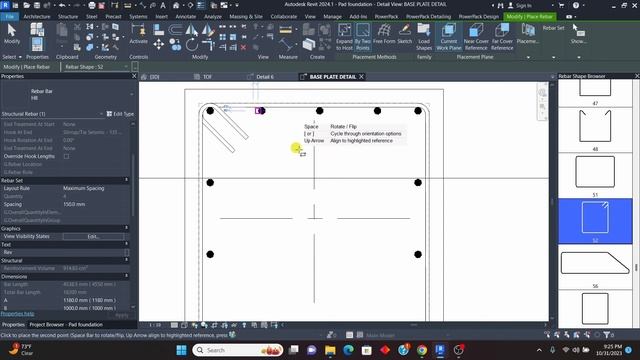Image resolution: width=640 pixels, height=360 pixels.
Task: Click the Align tool icon
Action: [x=159, y=30]
